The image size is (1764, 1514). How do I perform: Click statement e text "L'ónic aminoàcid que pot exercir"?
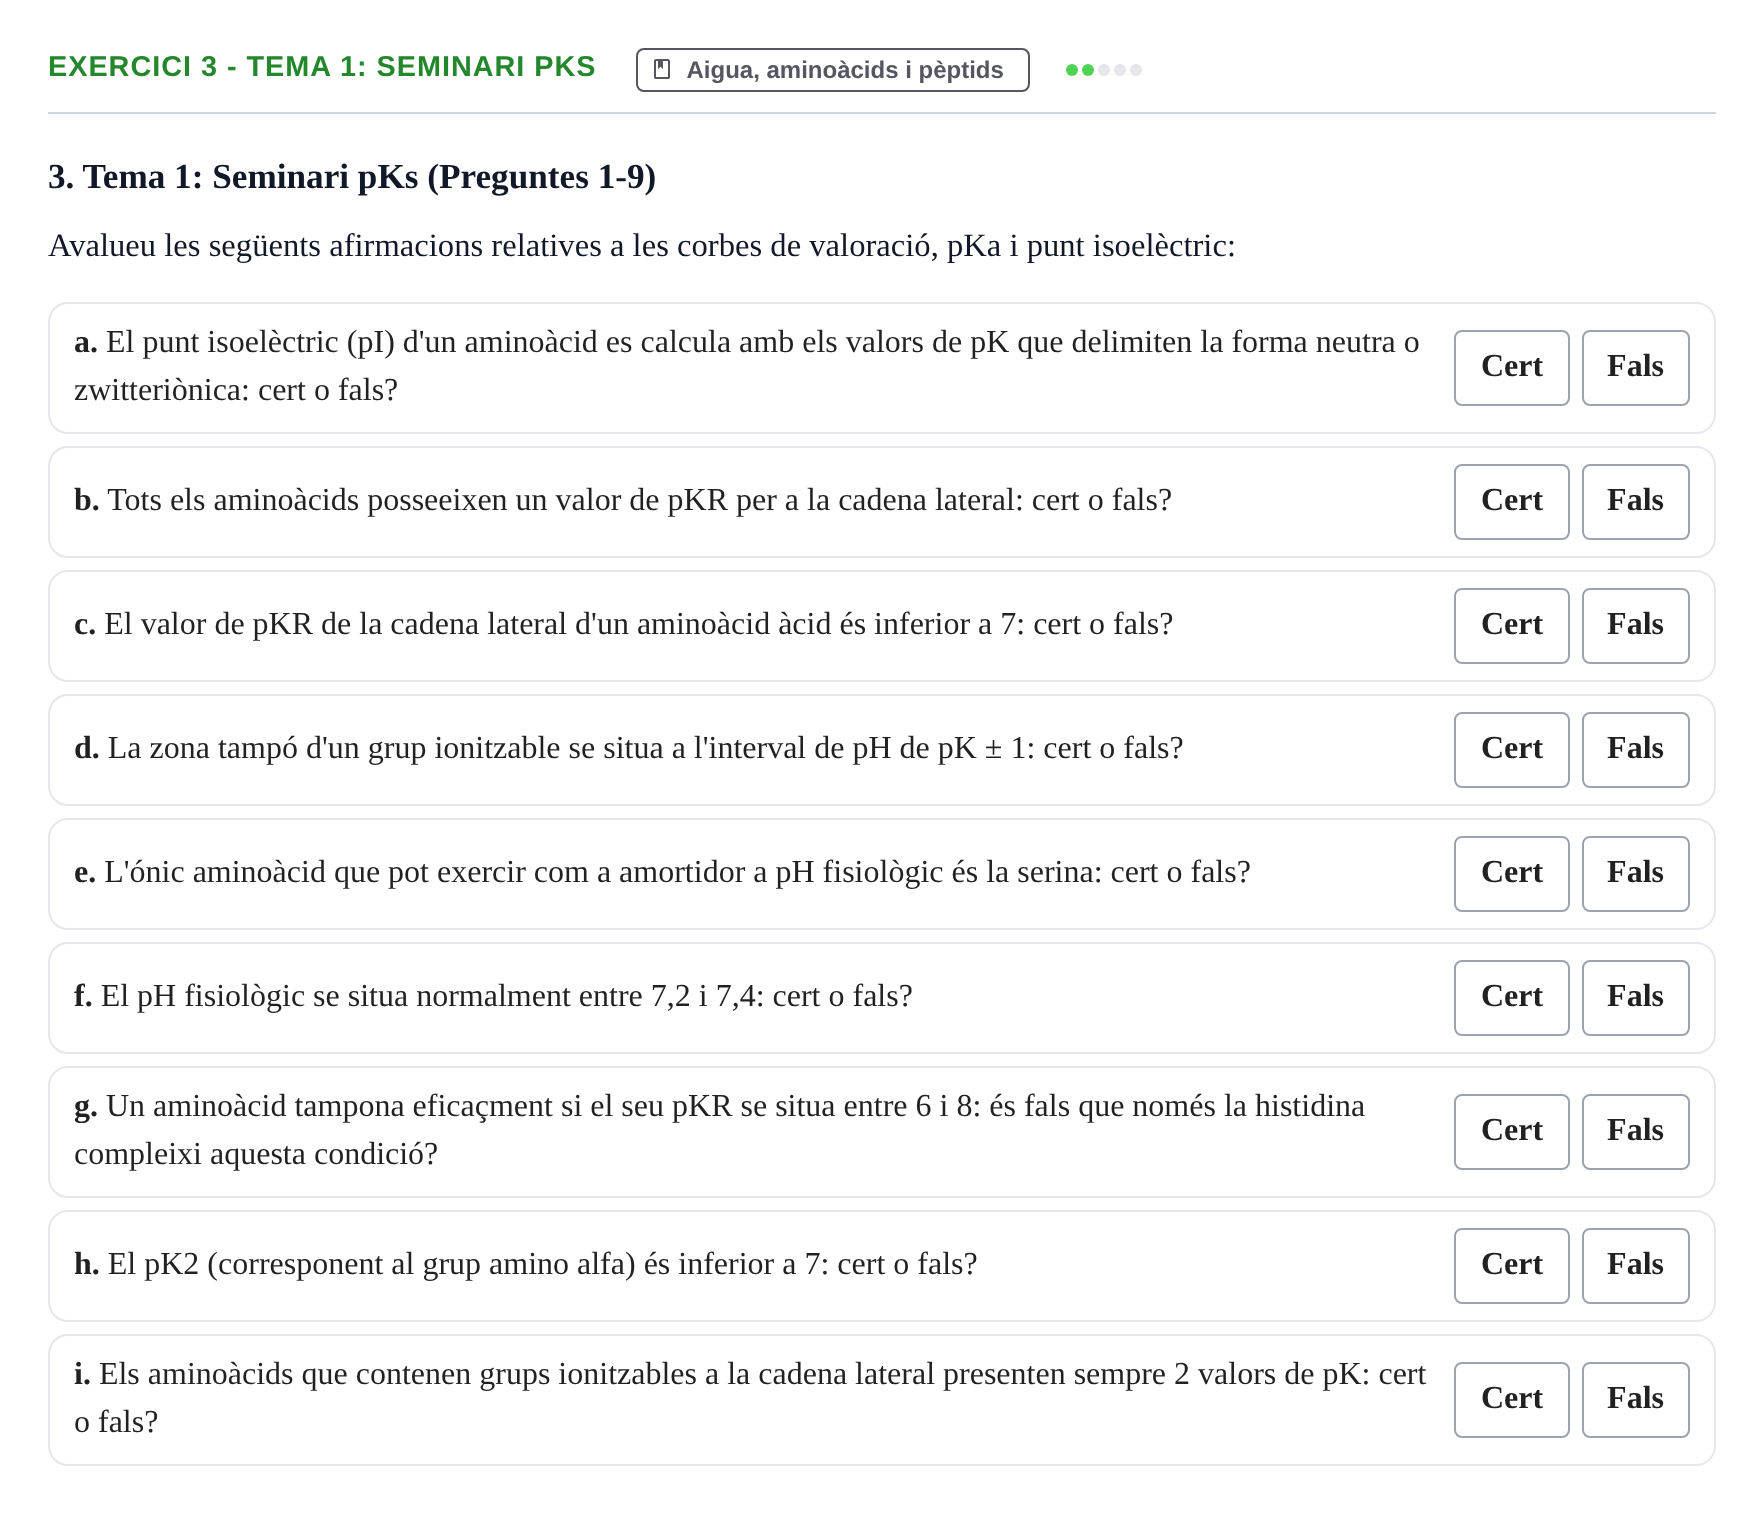(x=662, y=872)
